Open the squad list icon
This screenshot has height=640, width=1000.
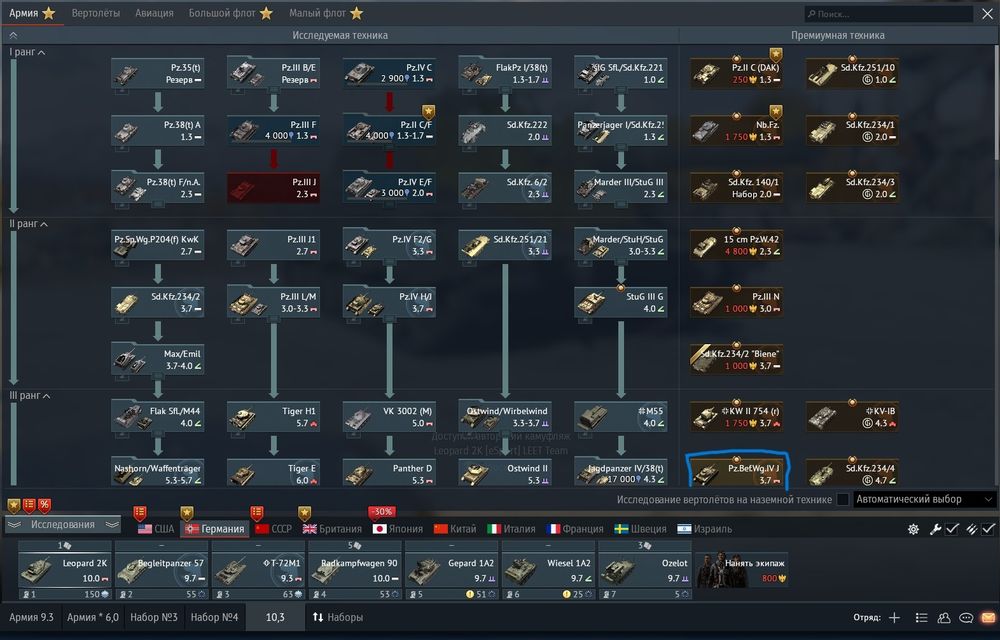coord(921,618)
